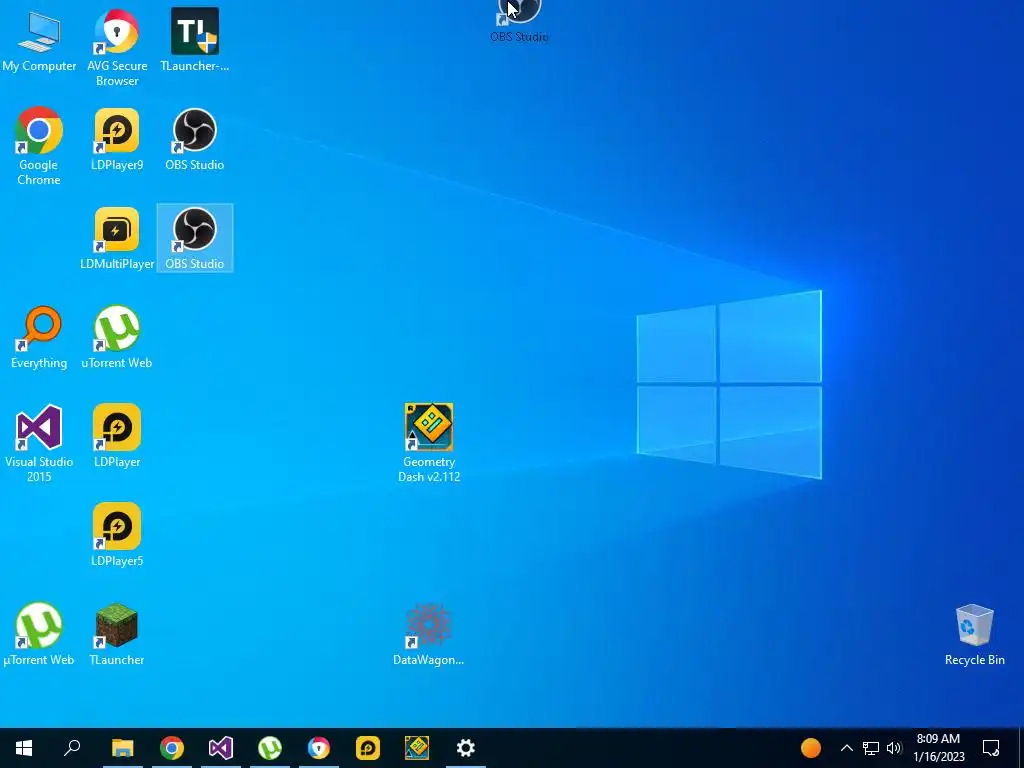Select Visual Studio 2015 desktop shortcut
This screenshot has width=1024, height=768.
point(39,444)
